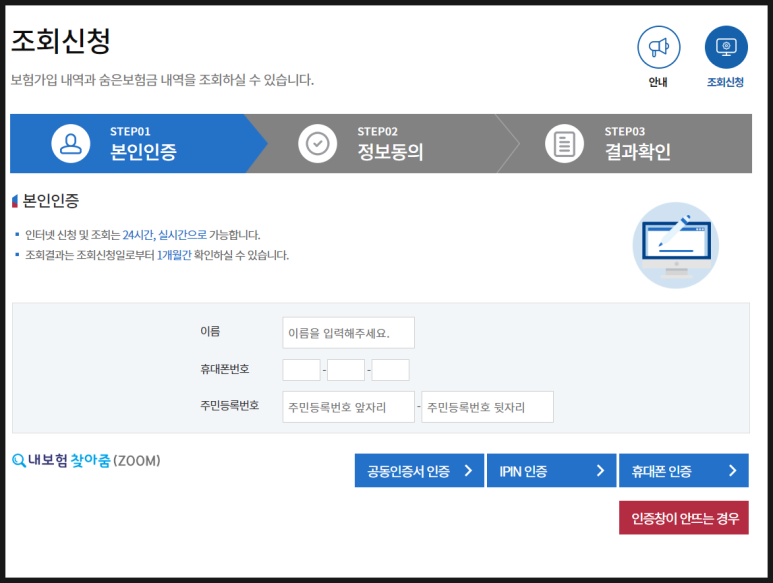Screen dimensions: 773x583
Task: Click the 인증창이 안뜨는 경우 button
Action: click(684, 518)
